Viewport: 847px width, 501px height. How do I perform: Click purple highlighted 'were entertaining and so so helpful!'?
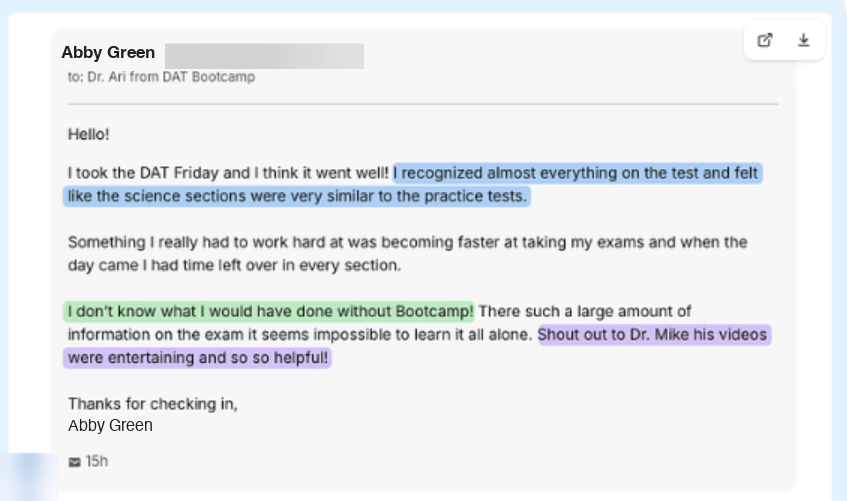click(197, 358)
